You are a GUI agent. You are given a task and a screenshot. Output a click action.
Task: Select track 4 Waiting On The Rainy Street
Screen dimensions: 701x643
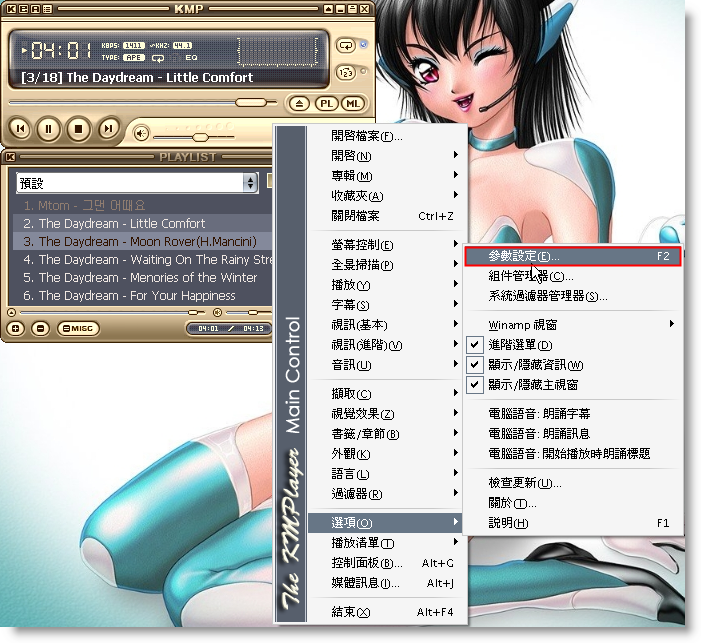pos(140,259)
